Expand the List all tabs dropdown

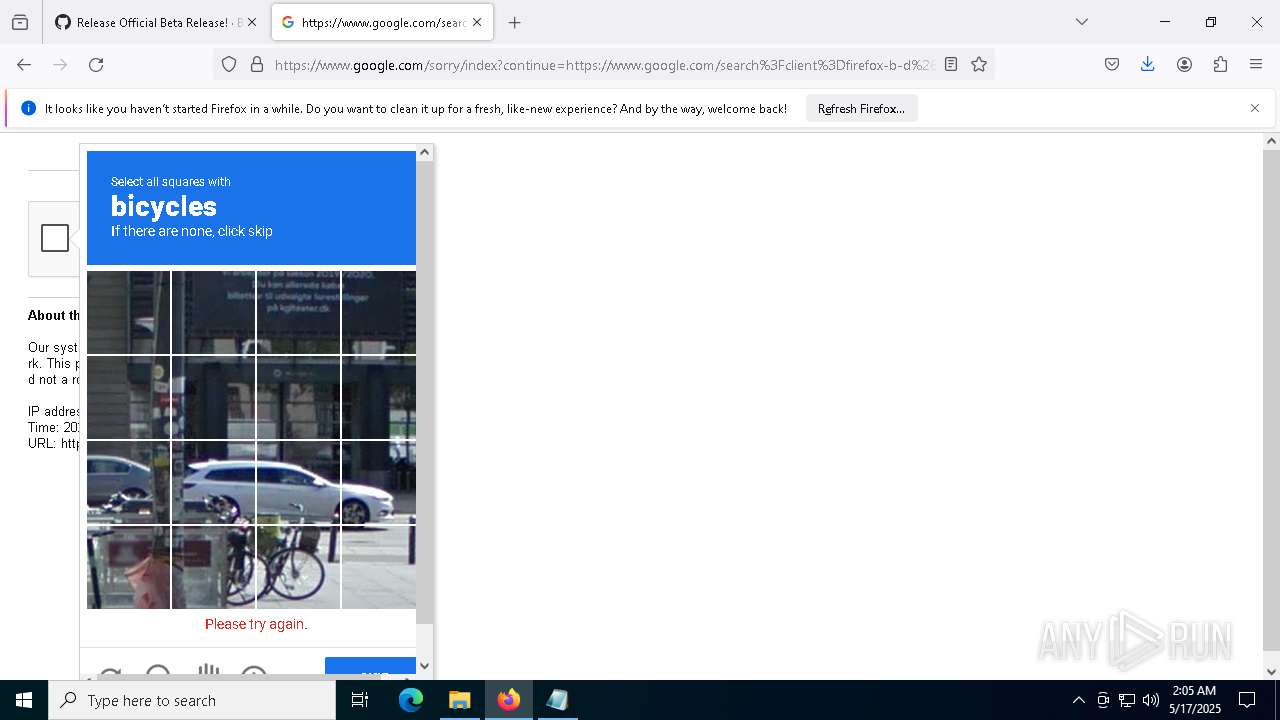click(x=1081, y=22)
